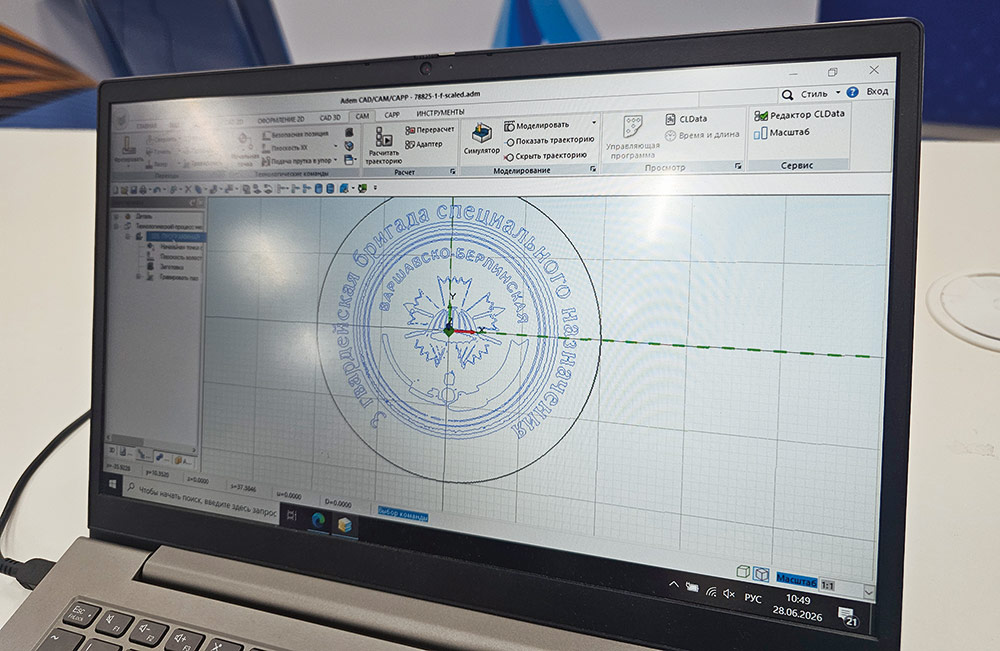Run Перерасчет recalculation command

(x=430, y=129)
